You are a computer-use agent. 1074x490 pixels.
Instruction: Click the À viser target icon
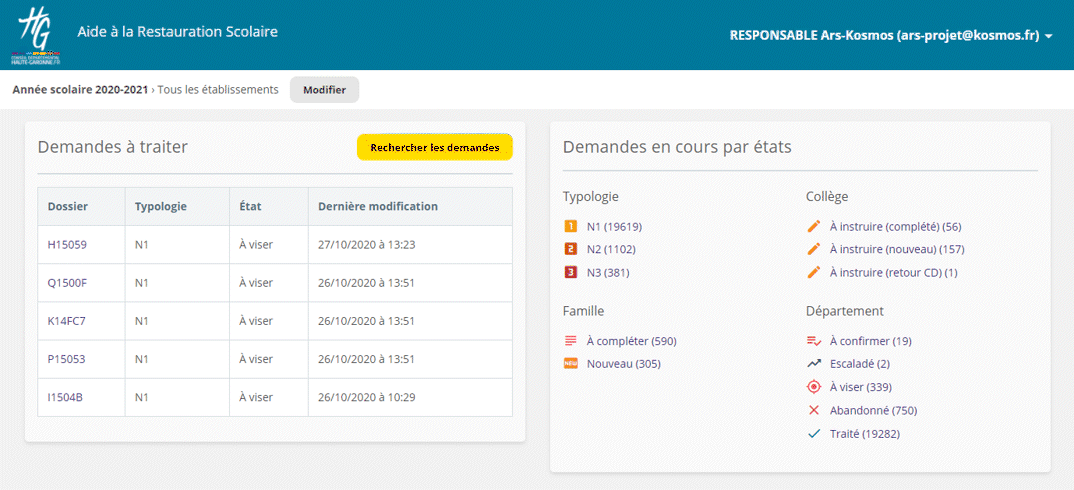pos(814,387)
